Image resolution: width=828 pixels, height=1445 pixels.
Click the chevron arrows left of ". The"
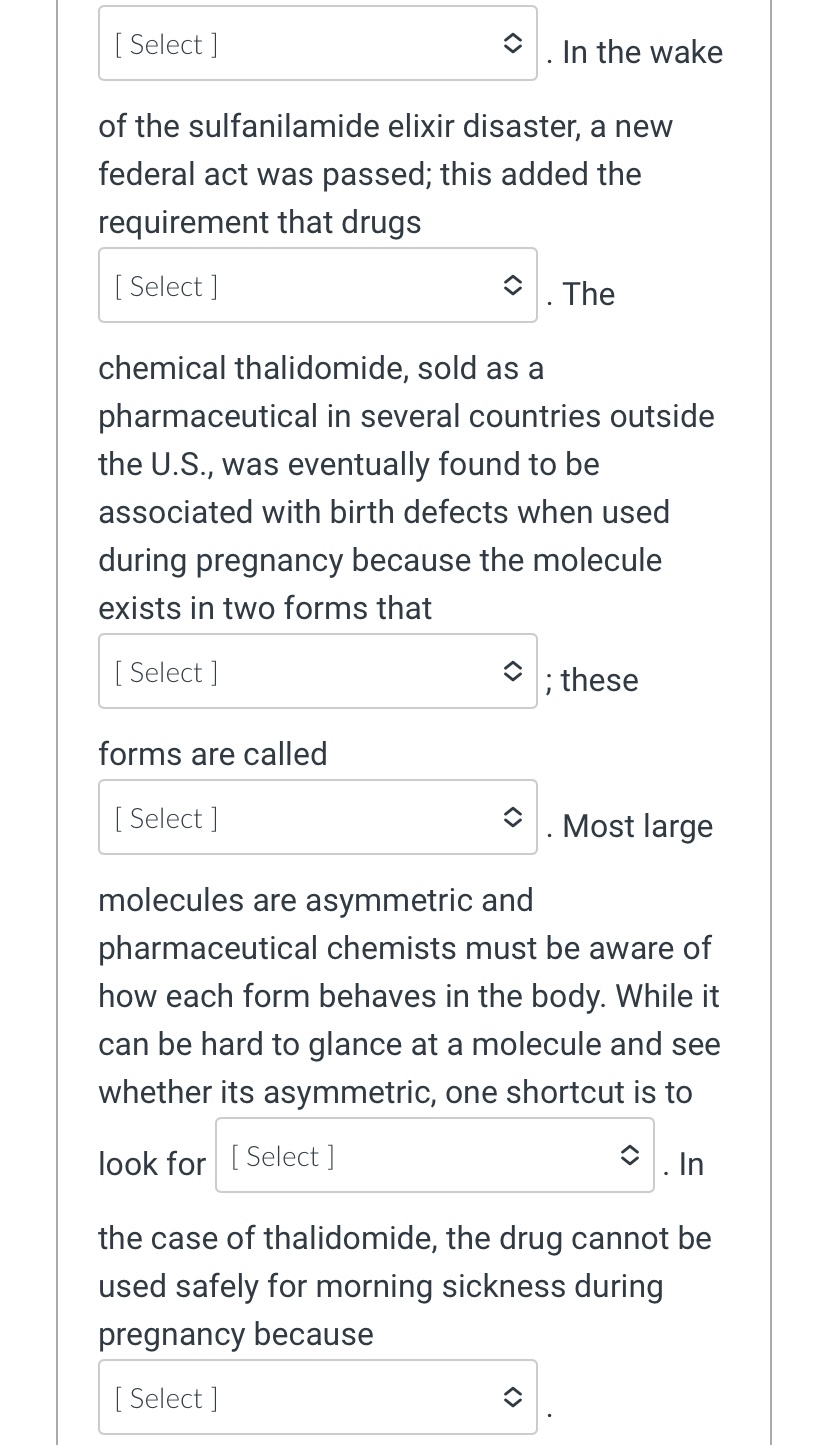coord(512,286)
